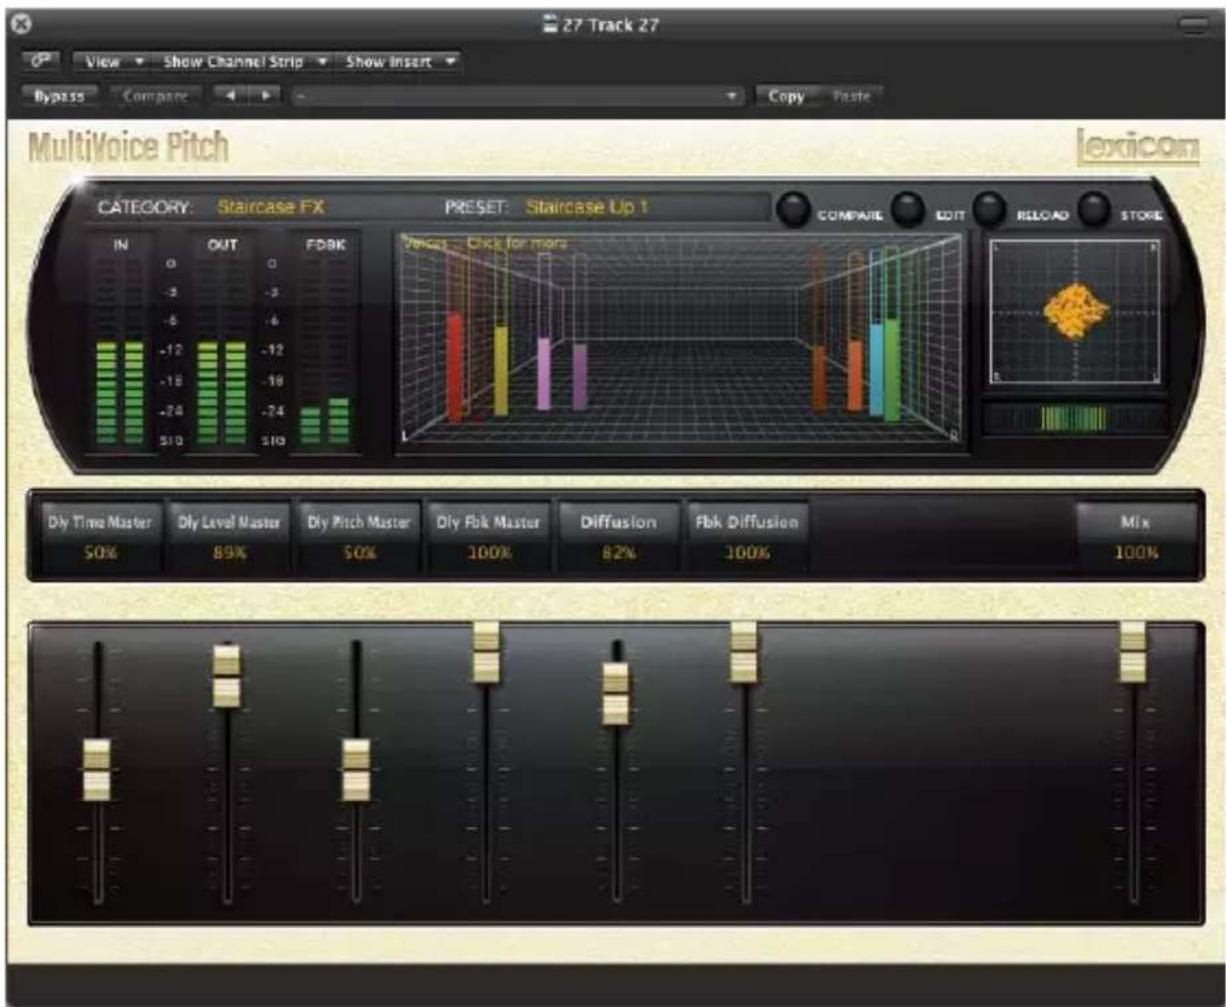Screen dimensions: 1226x1007
Task: Click the '27 Track 27' window title
Action: 611,24
